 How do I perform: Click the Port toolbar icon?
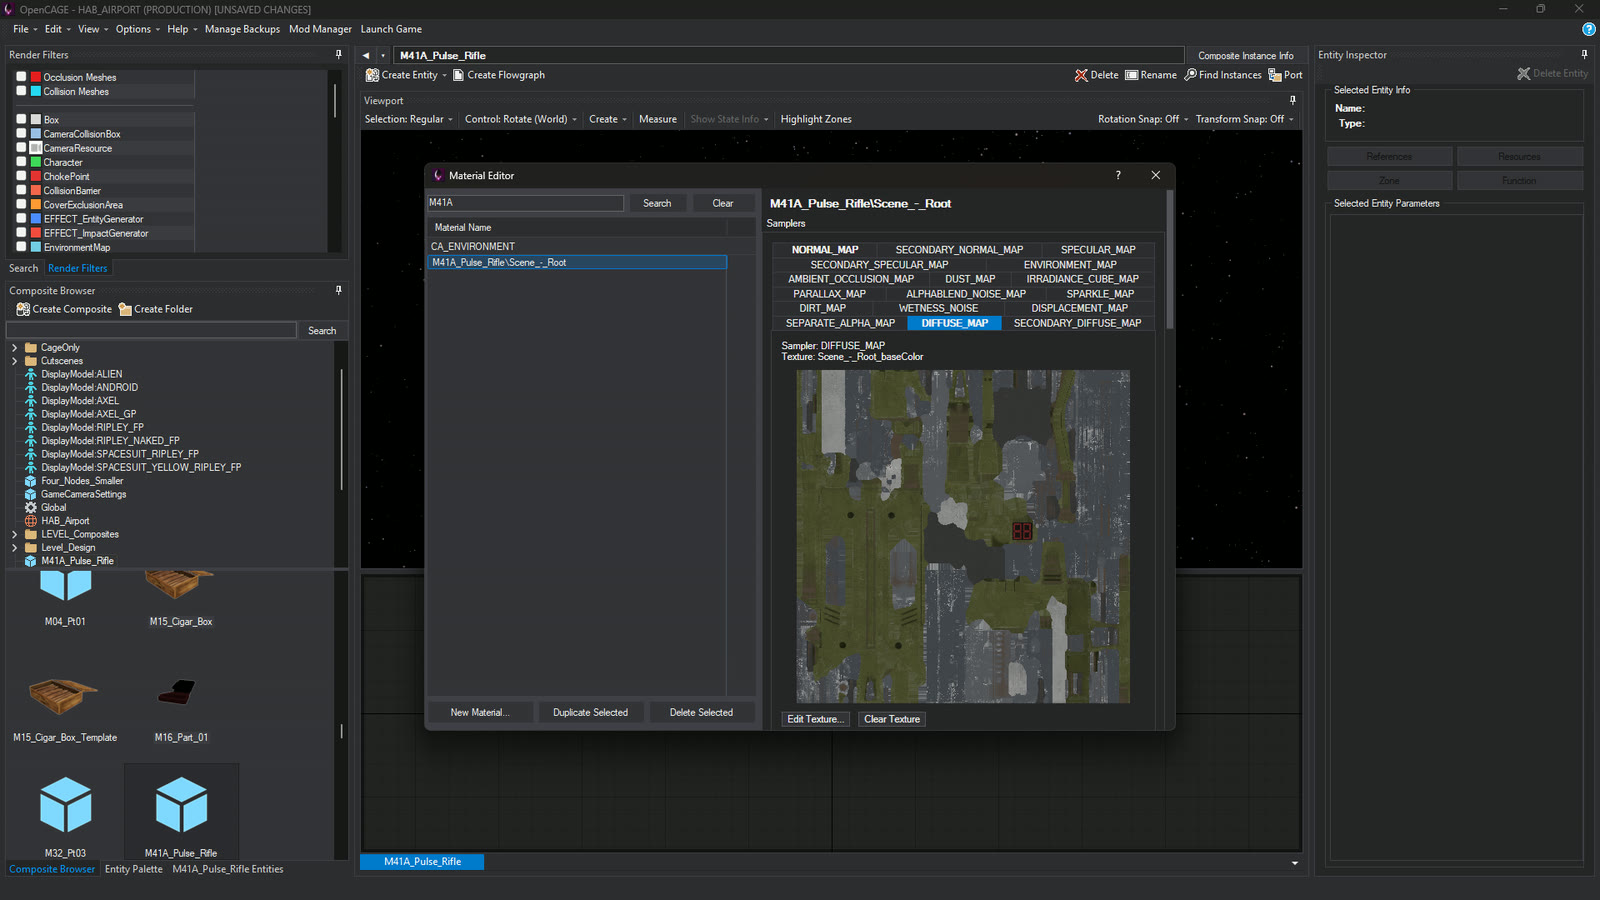pos(1275,75)
